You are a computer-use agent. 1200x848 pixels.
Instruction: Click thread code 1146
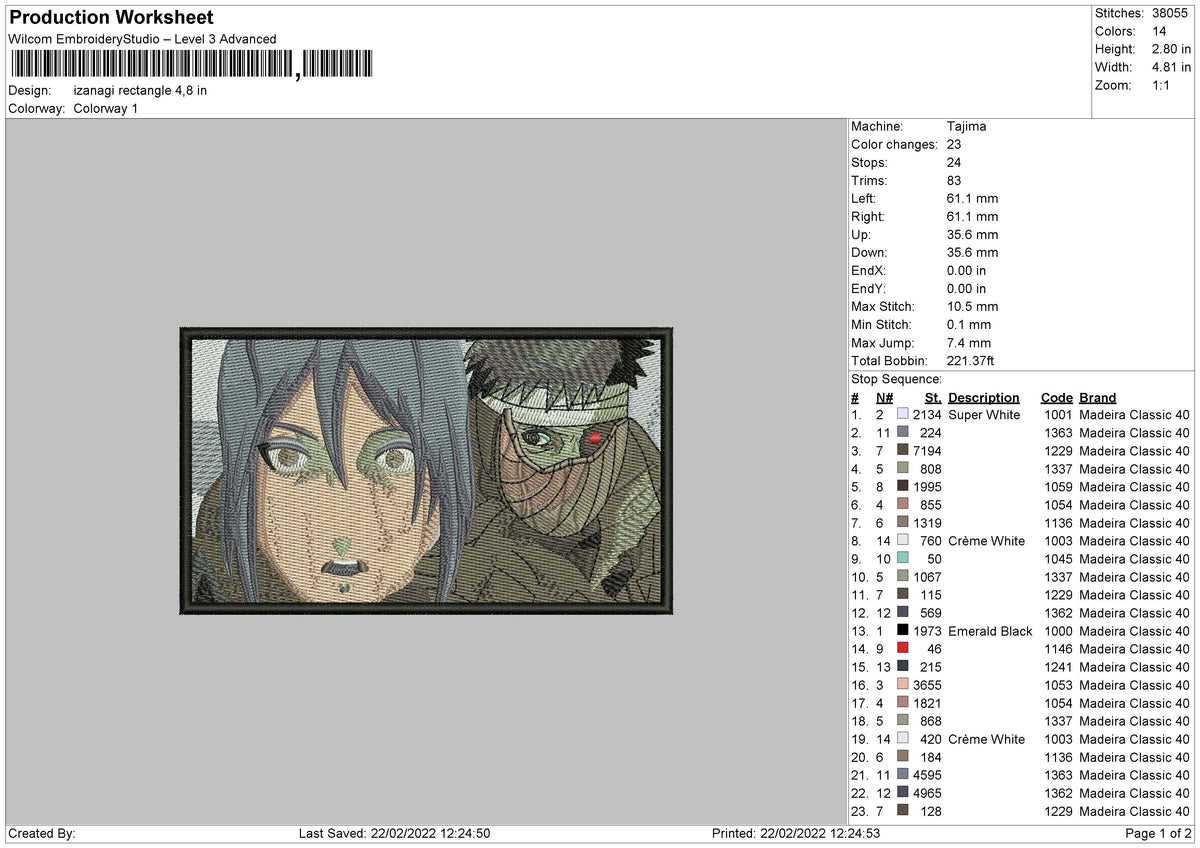tap(1058, 649)
